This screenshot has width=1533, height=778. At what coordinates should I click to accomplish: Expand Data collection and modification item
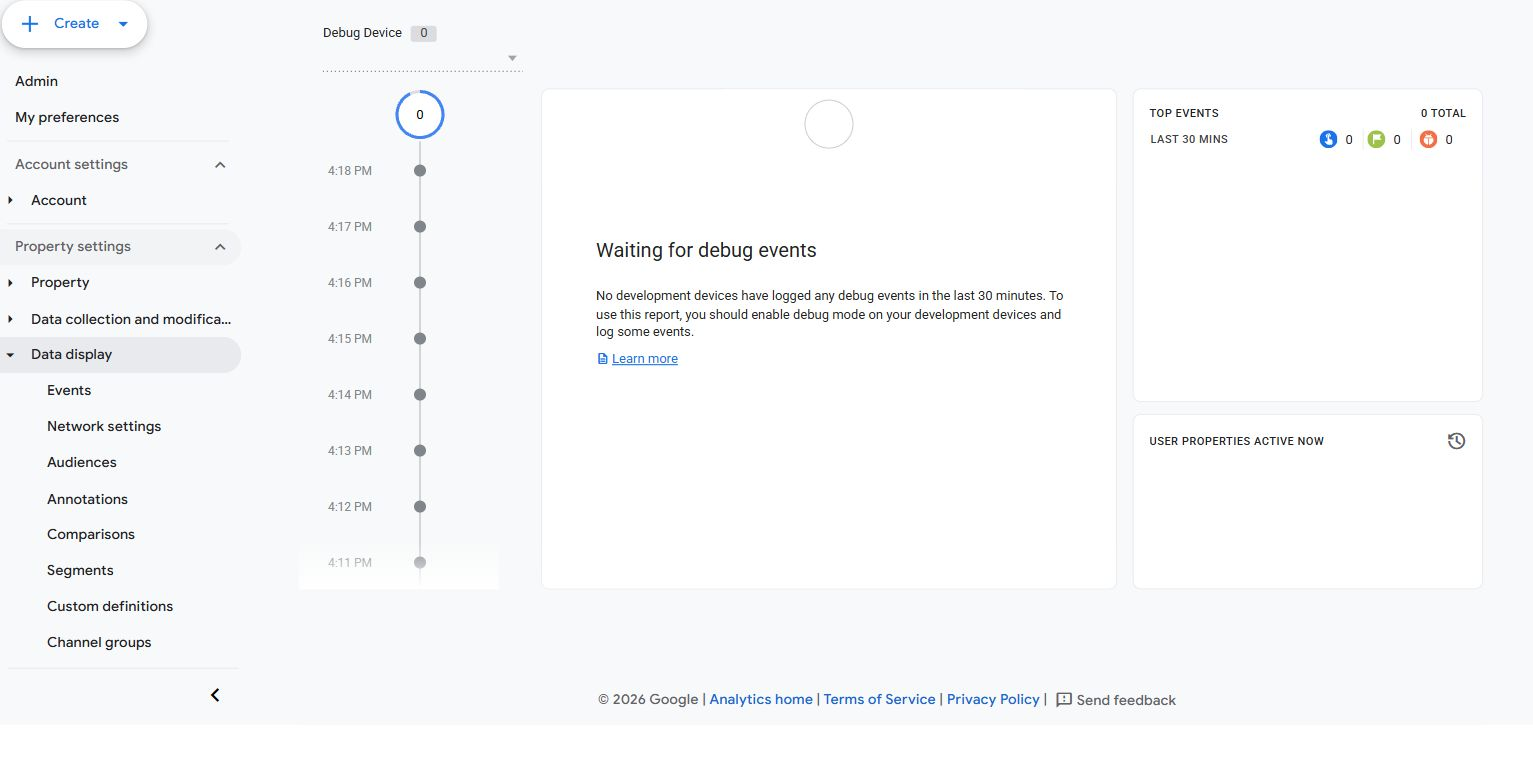click(x=11, y=319)
